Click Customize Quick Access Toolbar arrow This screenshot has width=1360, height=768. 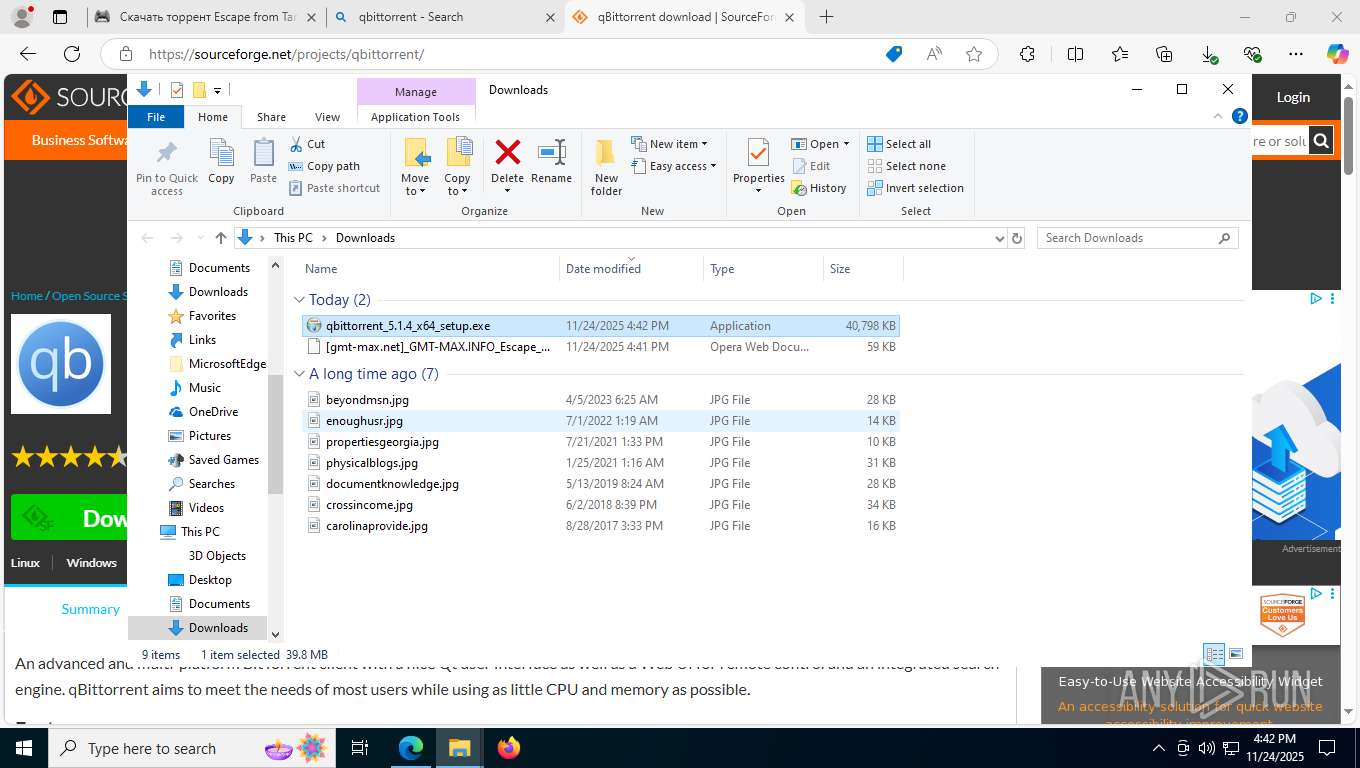coord(217,91)
